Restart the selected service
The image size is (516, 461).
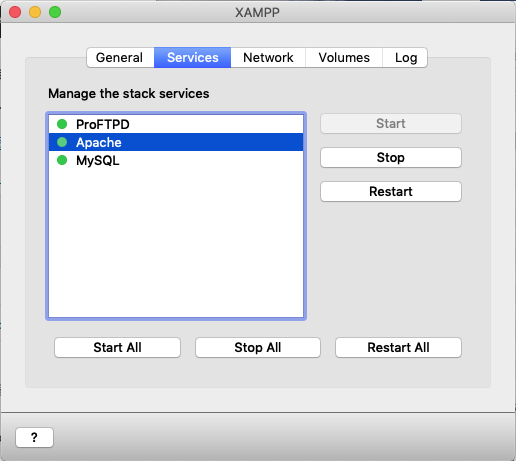391,191
